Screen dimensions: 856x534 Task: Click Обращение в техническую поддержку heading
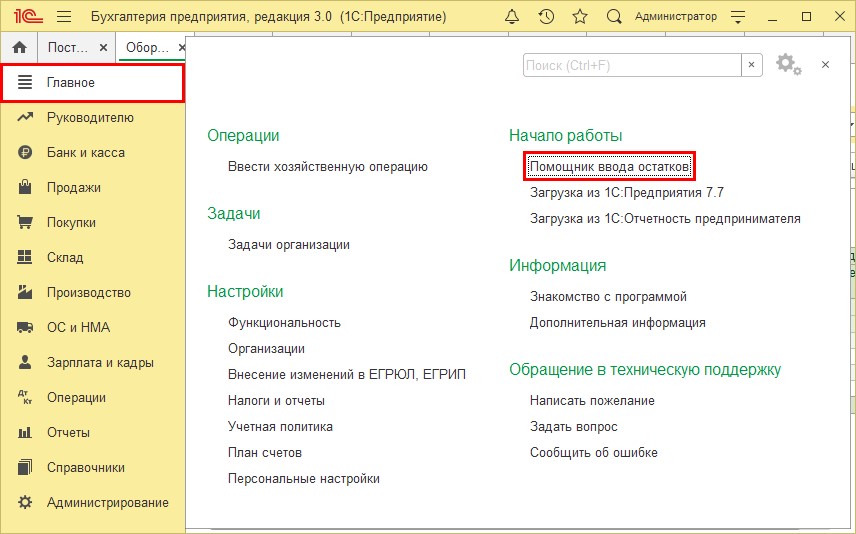click(645, 370)
